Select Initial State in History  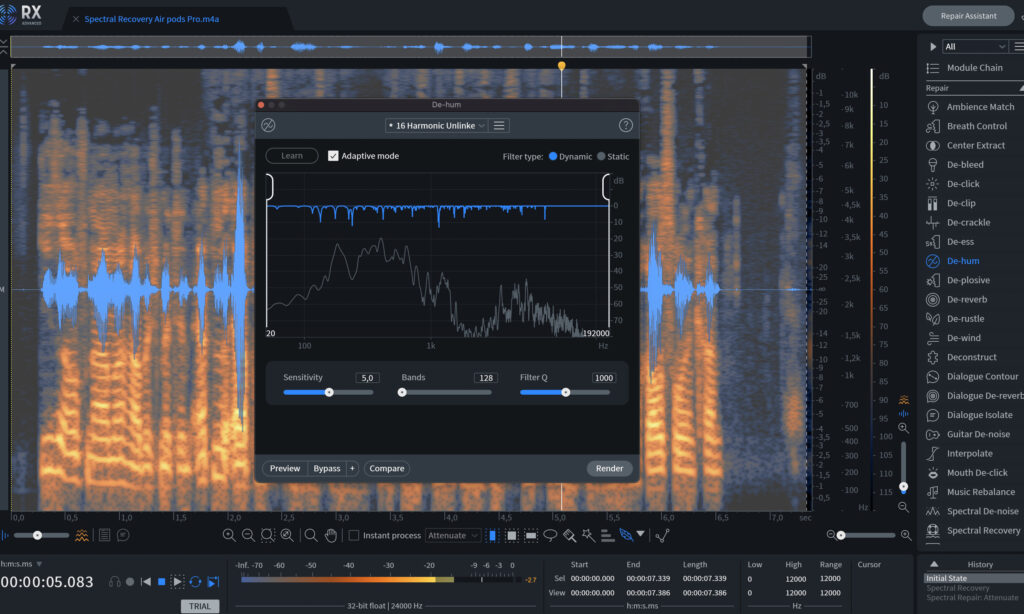pos(973,578)
